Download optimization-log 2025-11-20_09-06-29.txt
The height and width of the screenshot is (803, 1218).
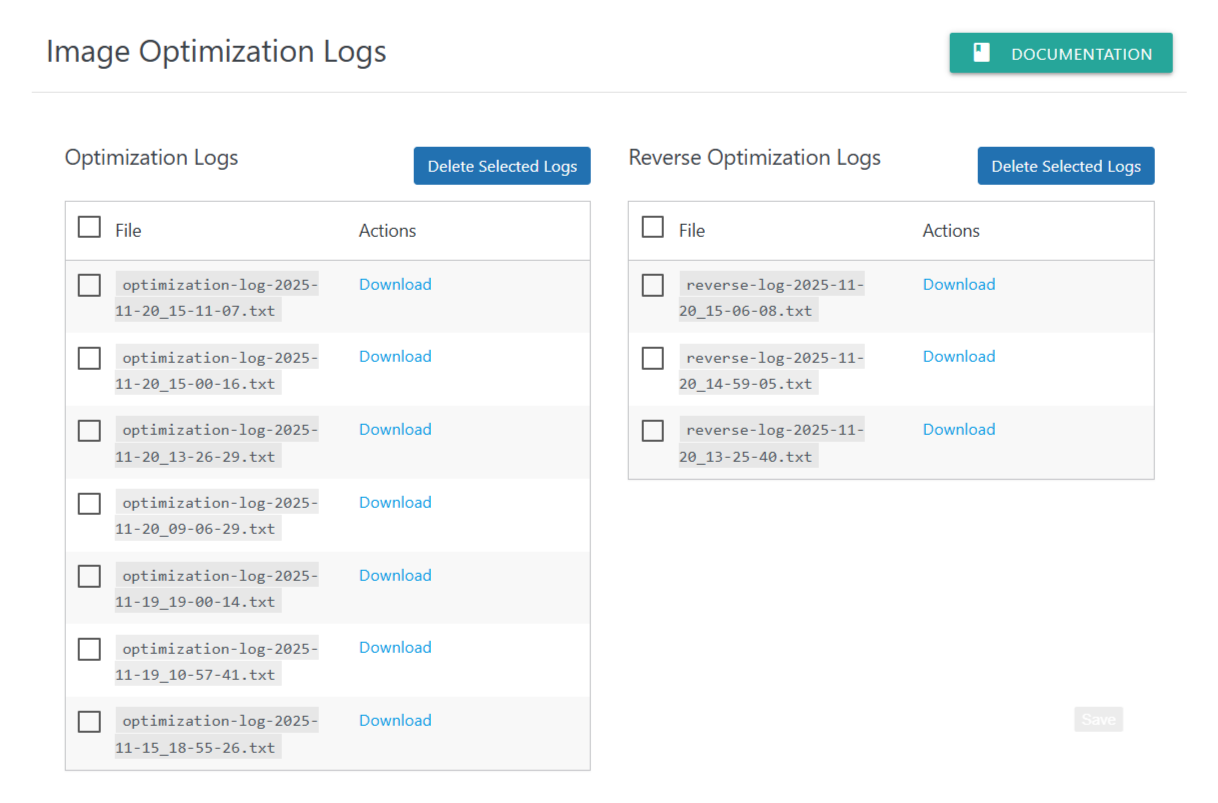[x=395, y=503]
